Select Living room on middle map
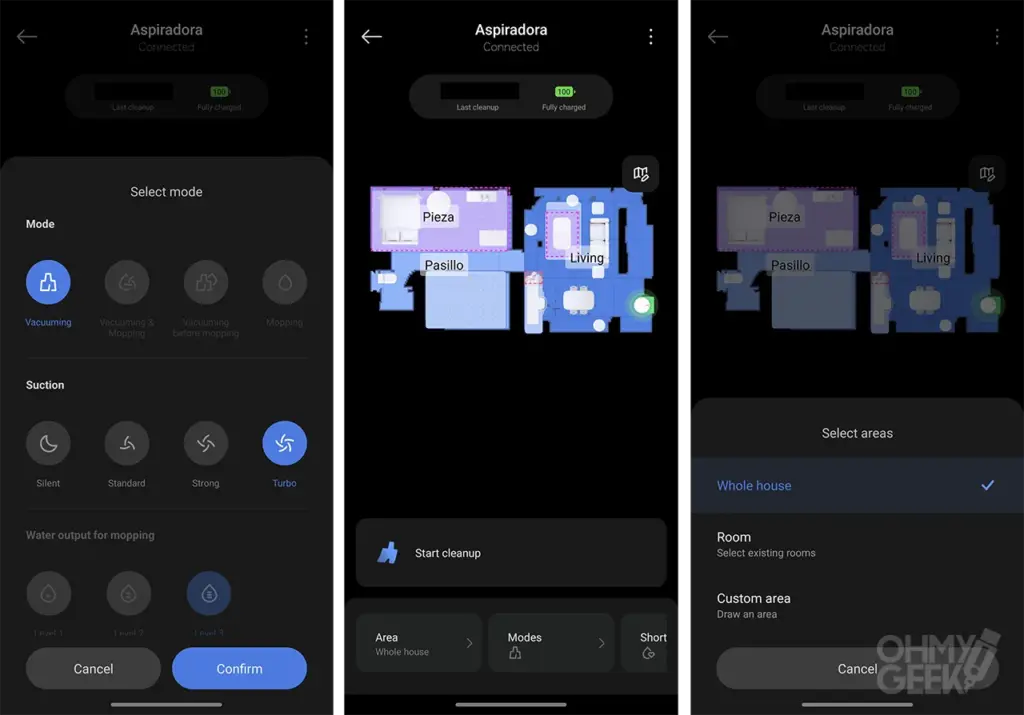The width and height of the screenshot is (1024, 715). click(586, 258)
